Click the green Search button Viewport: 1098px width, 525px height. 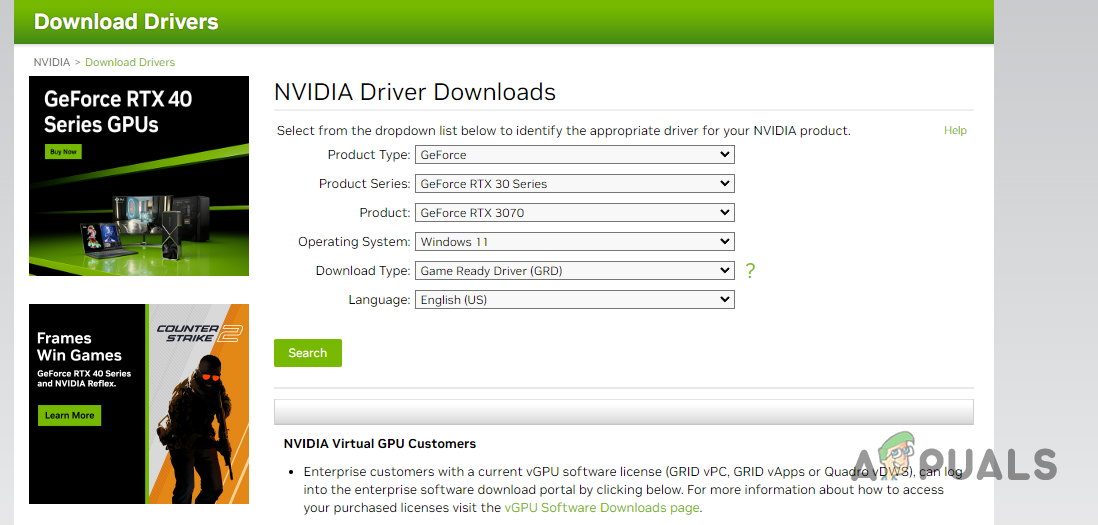(307, 353)
